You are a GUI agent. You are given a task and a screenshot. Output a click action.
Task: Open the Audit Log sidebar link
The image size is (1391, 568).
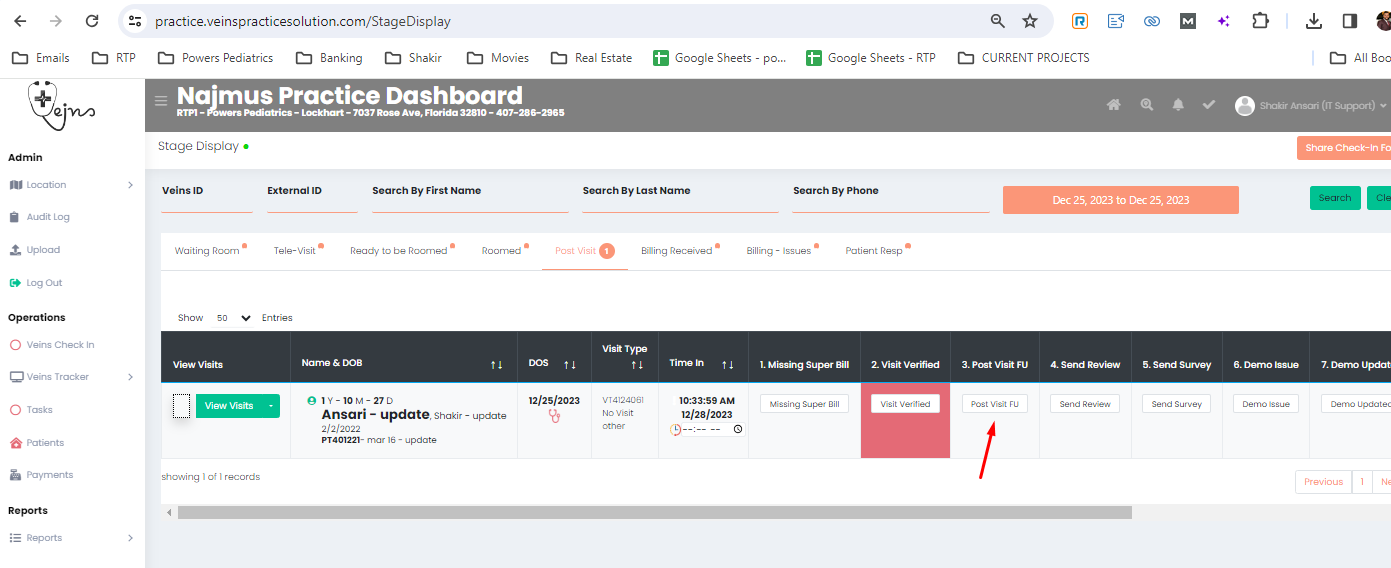click(47, 217)
